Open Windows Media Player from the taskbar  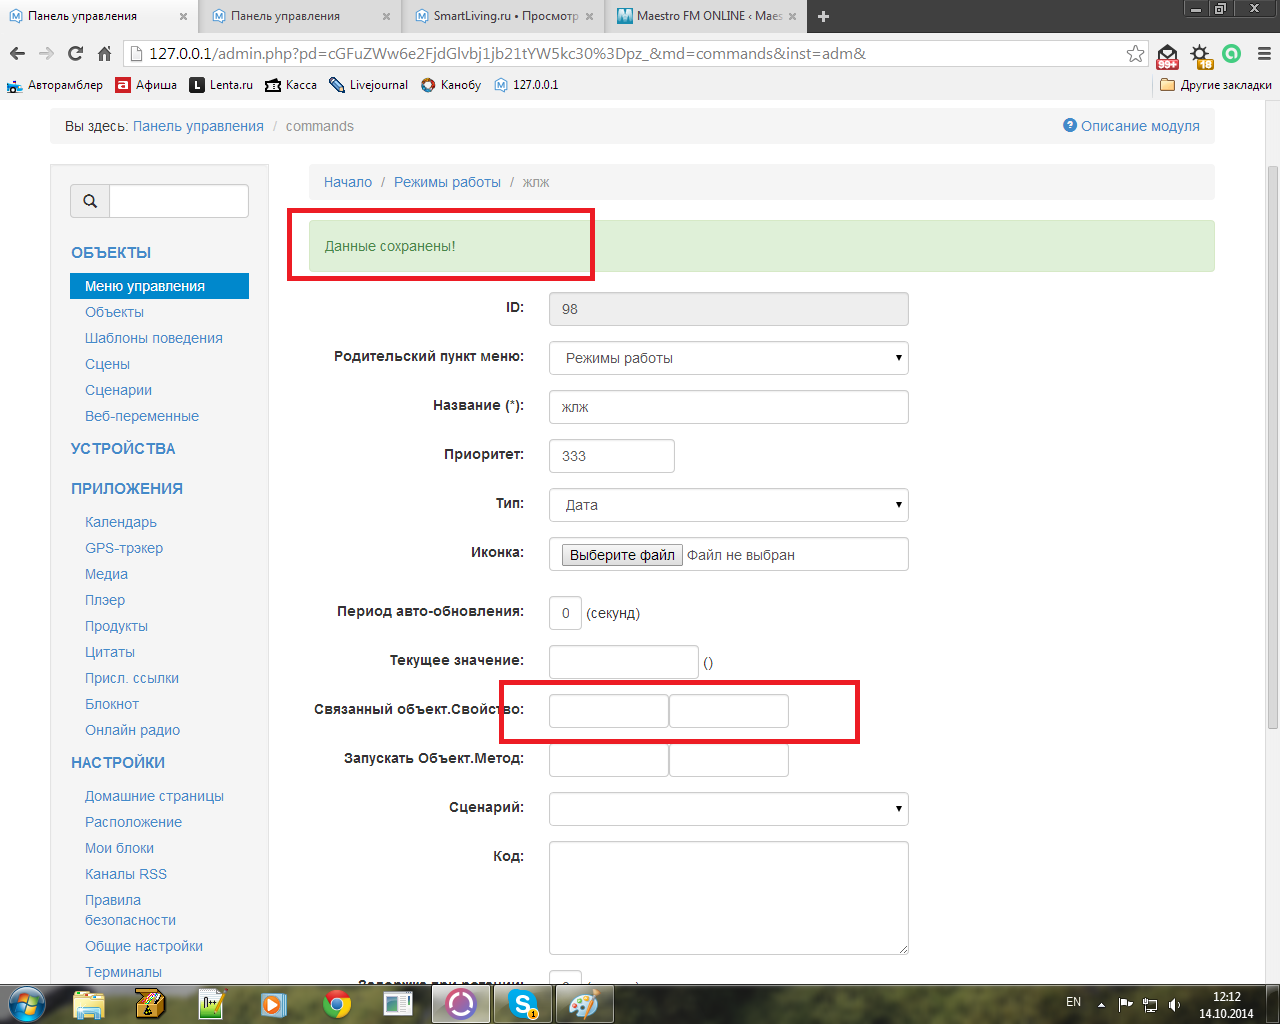pos(274,1004)
